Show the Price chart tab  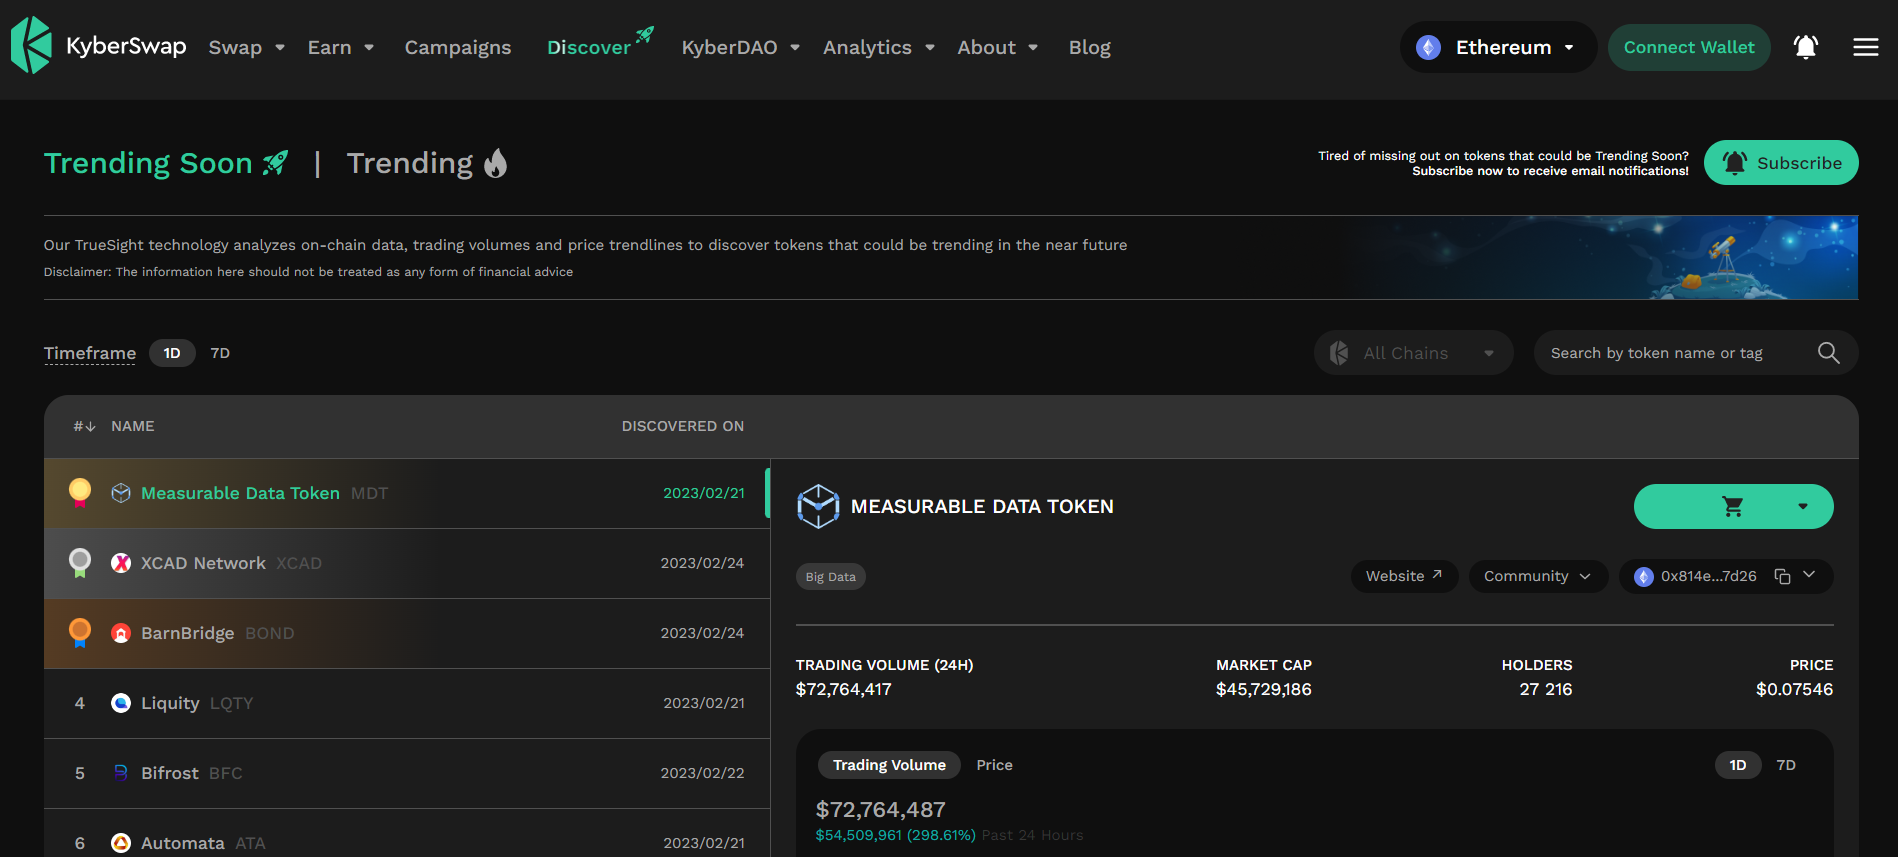[x=994, y=765]
